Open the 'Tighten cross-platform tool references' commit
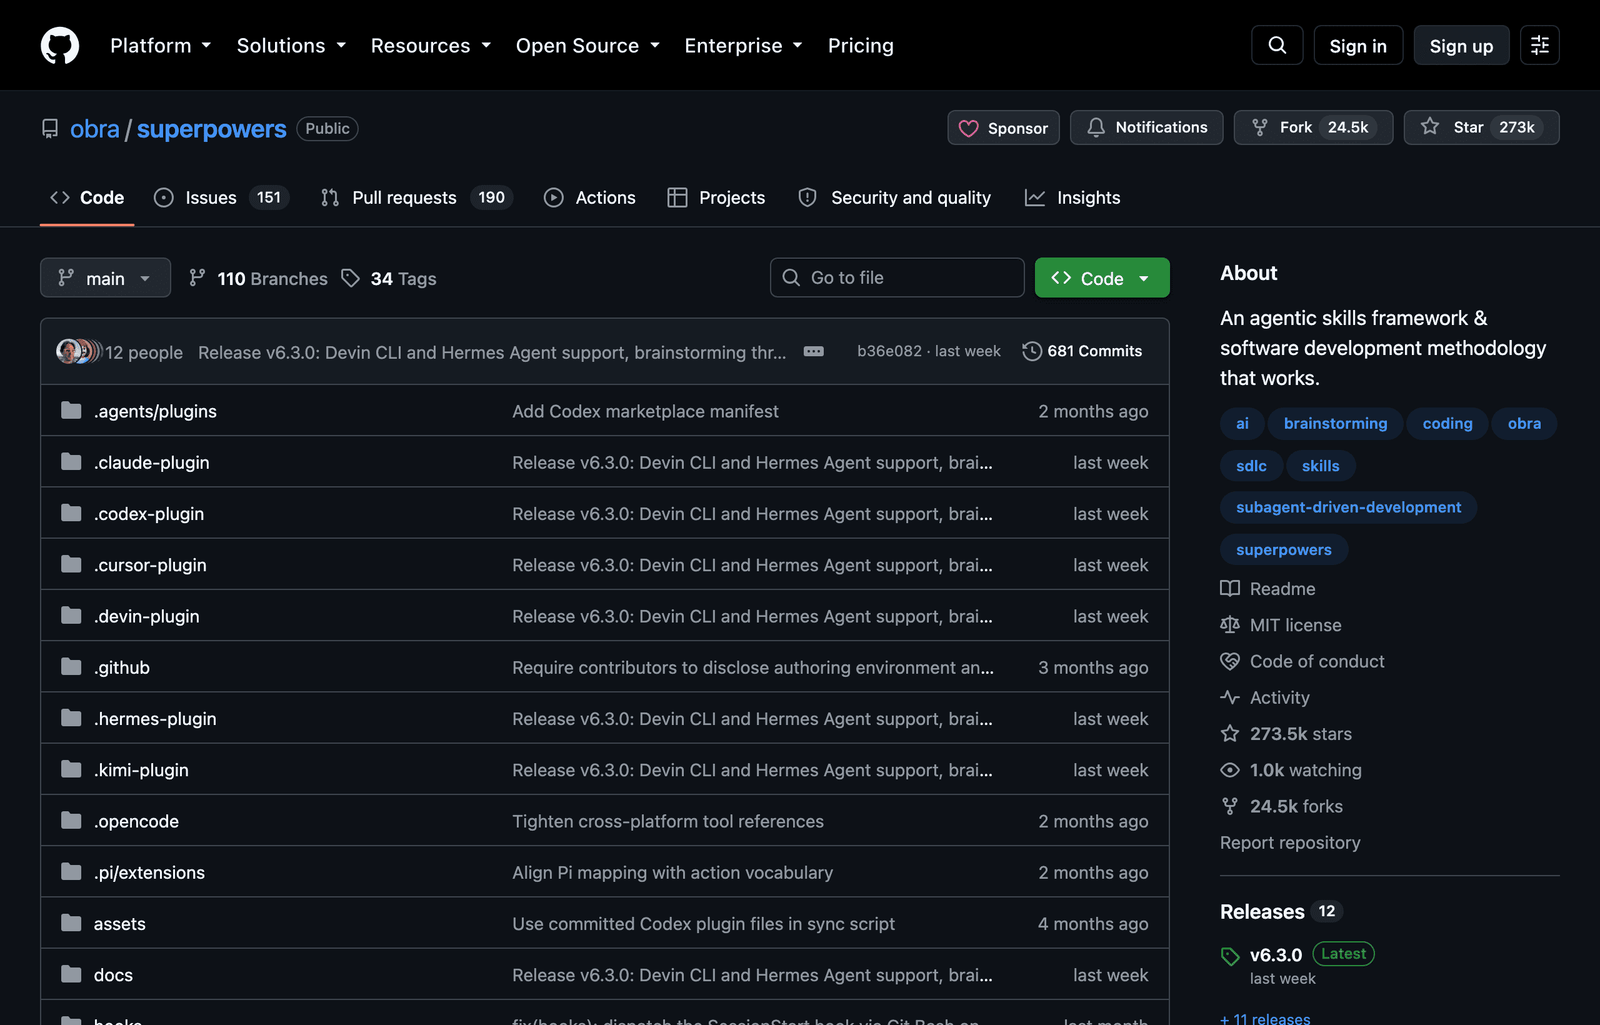This screenshot has height=1025, width=1600. point(668,821)
